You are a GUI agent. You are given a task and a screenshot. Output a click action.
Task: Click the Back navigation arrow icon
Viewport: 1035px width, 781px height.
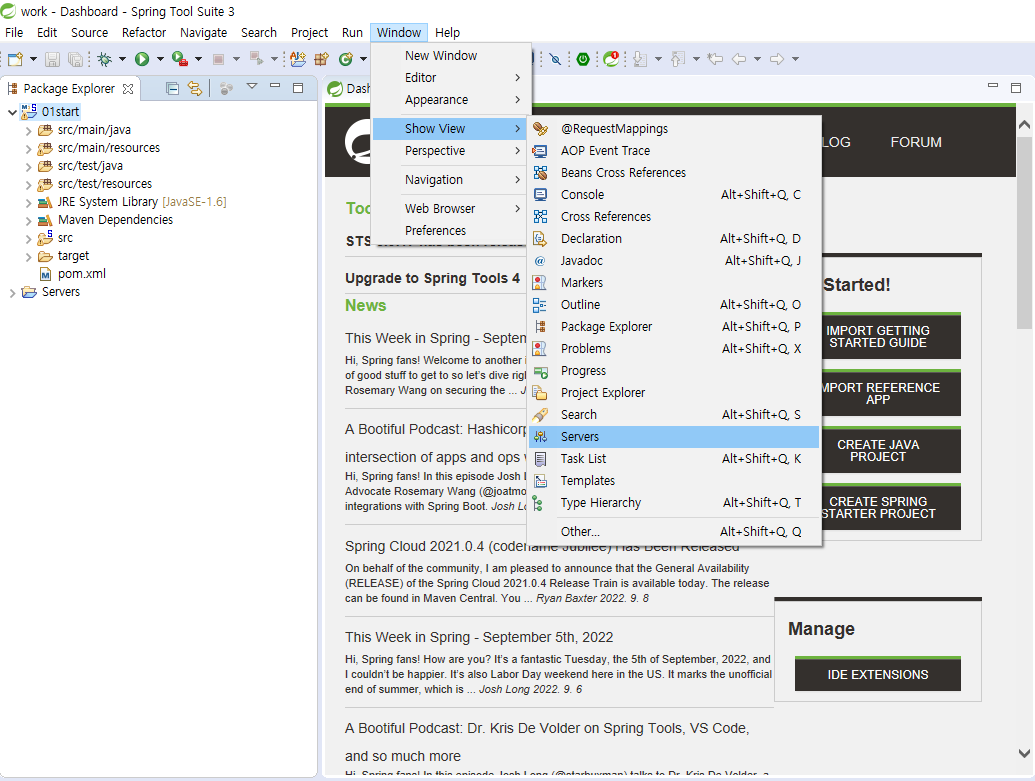click(x=739, y=59)
